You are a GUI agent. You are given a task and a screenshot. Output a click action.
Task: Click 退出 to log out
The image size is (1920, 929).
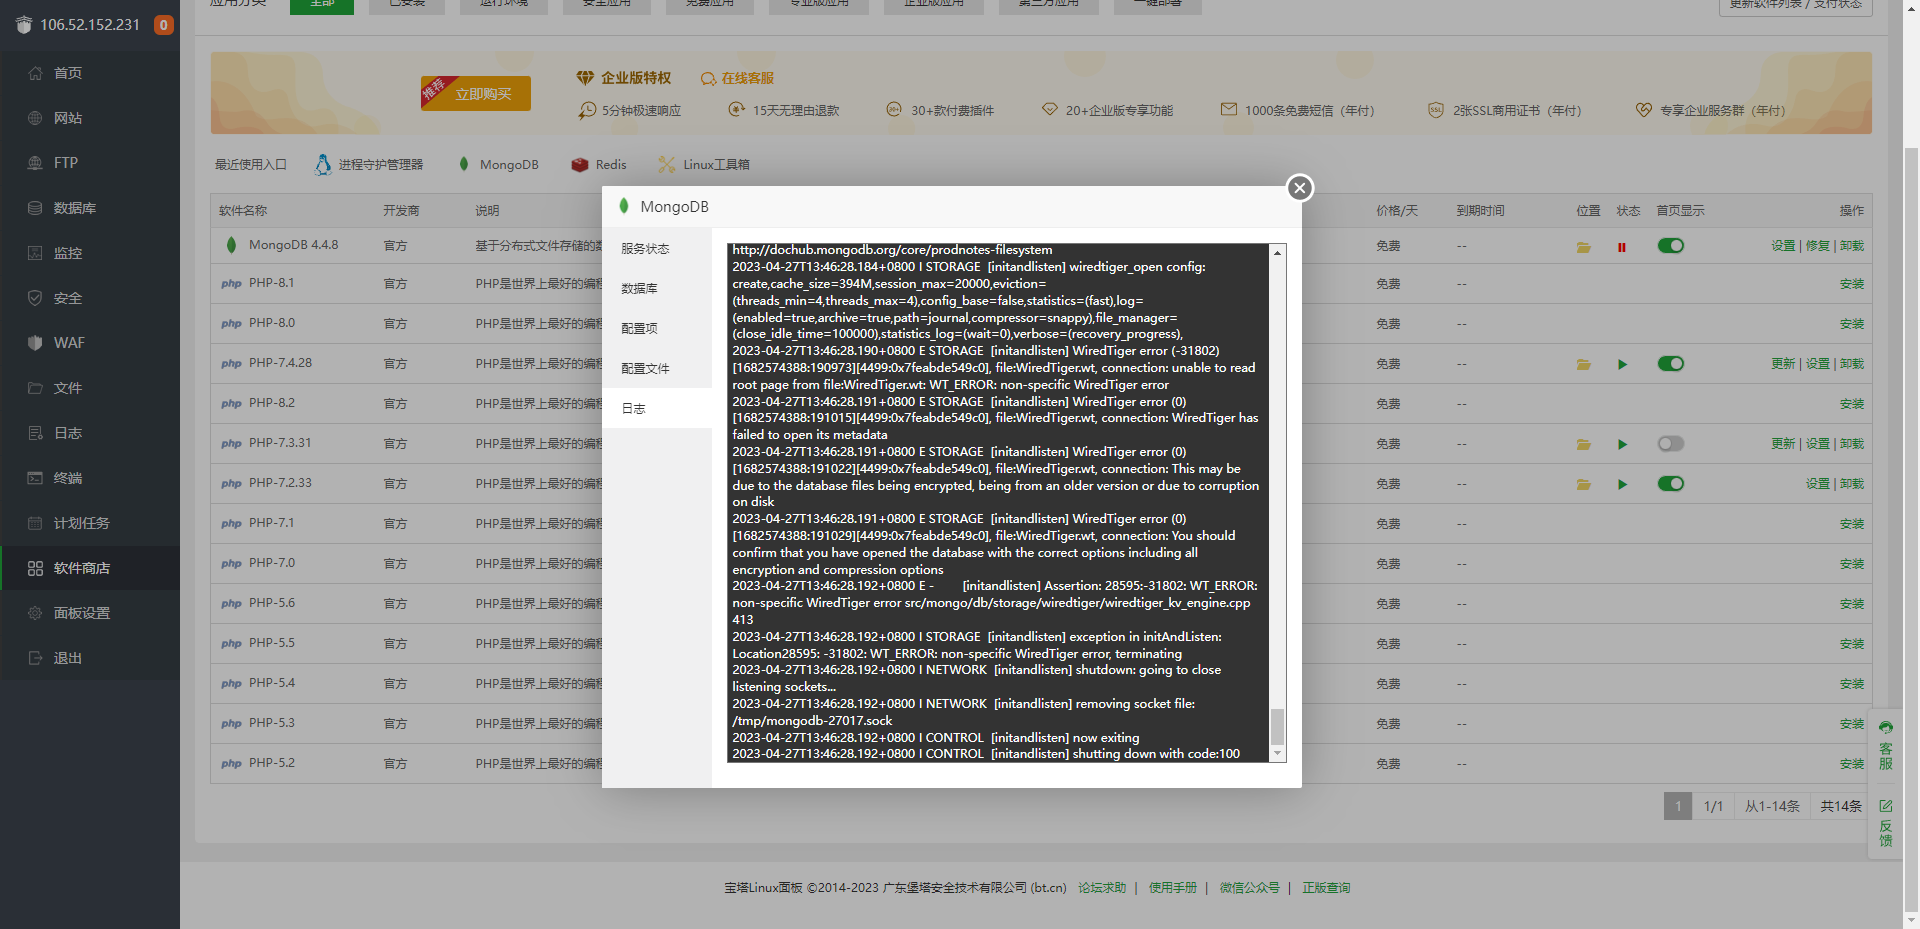[x=68, y=658]
